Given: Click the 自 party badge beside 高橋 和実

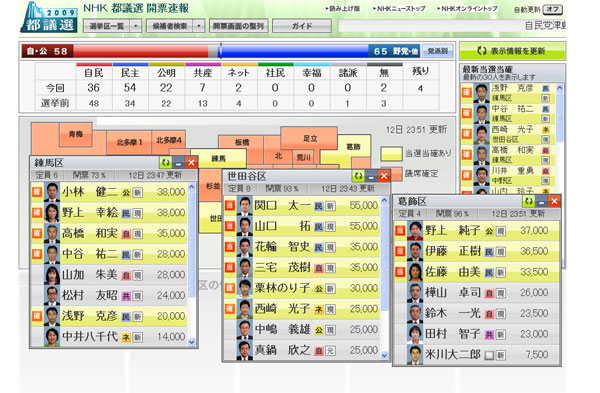Looking at the screenshot, I should (x=126, y=234).
